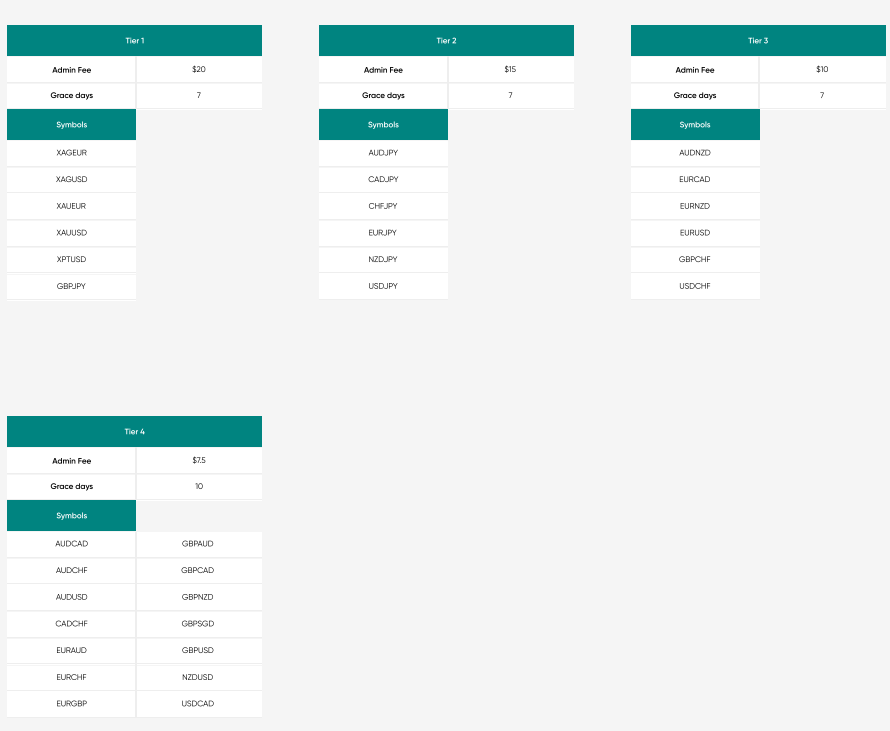Click the Tier 3 table header
The height and width of the screenshot is (731, 890).
(758, 41)
